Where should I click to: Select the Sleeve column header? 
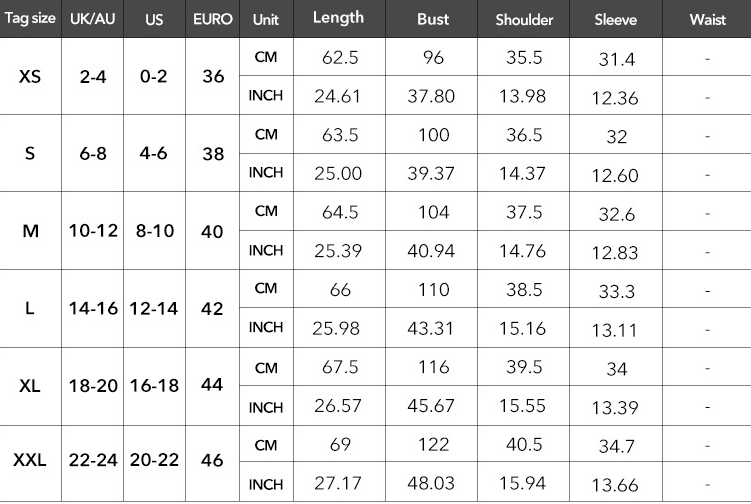[x=615, y=19]
